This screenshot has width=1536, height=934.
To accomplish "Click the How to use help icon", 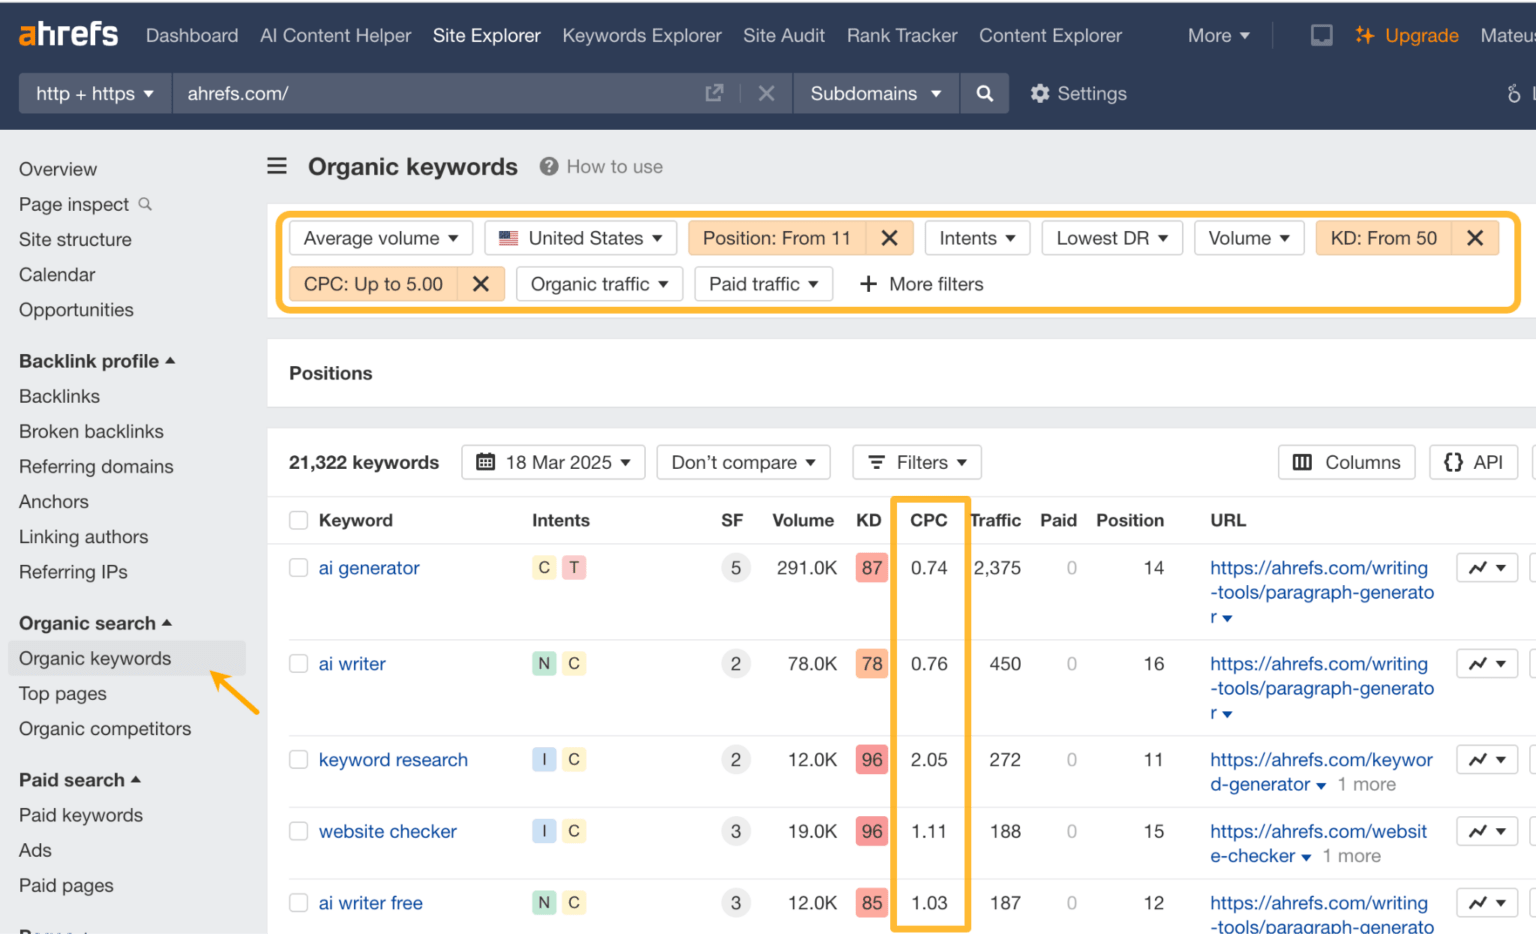I will pyautogui.click(x=549, y=166).
